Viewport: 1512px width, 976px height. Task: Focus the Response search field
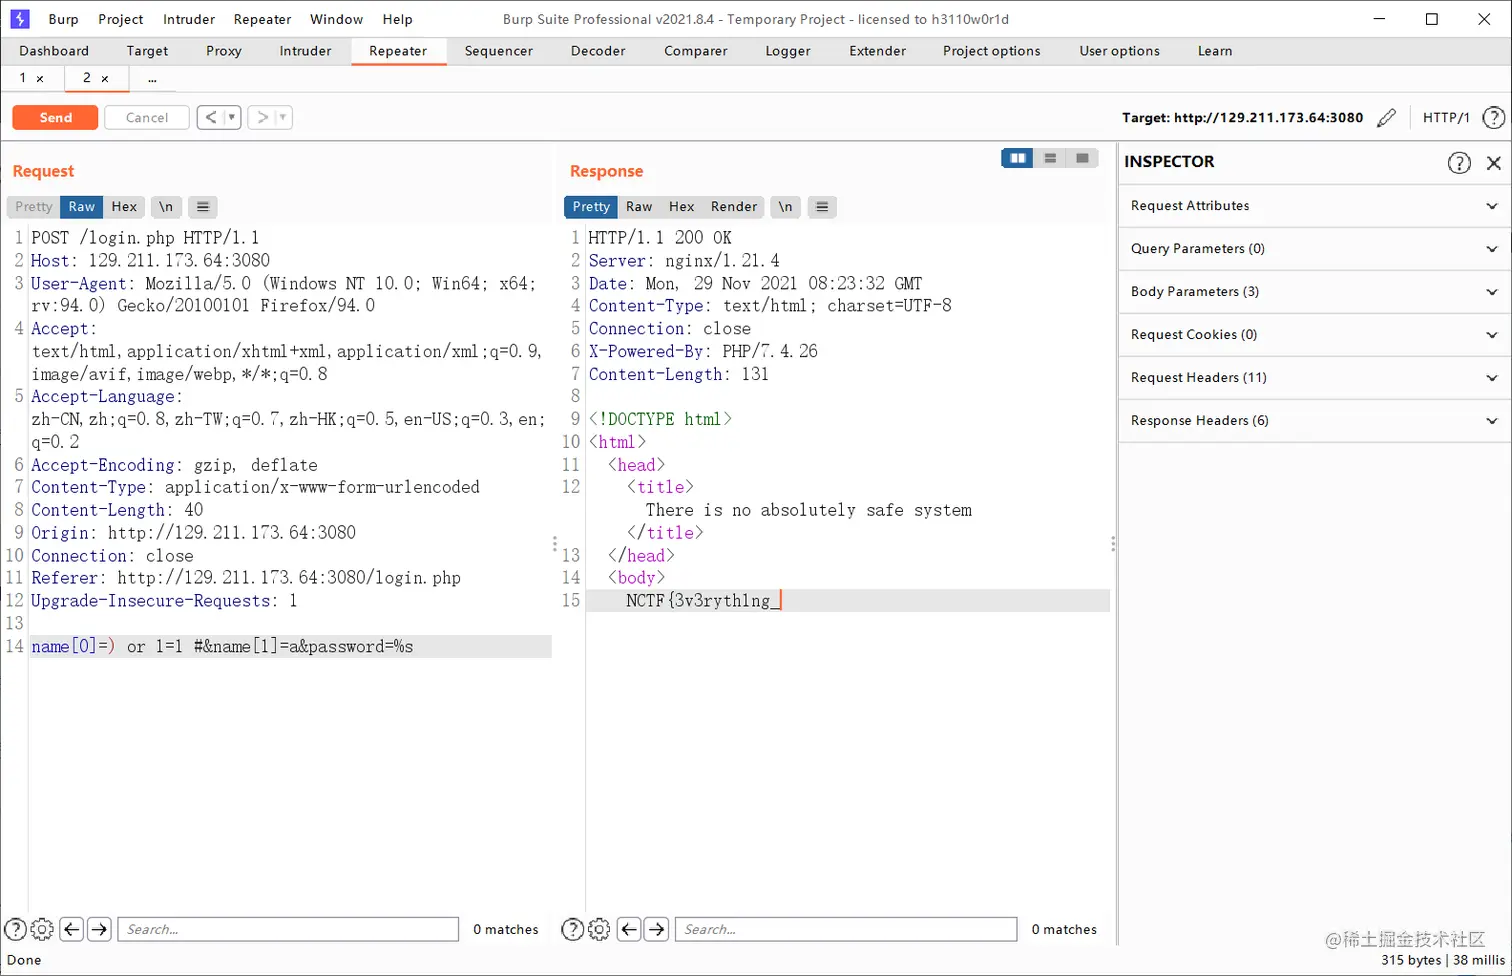[846, 929]
